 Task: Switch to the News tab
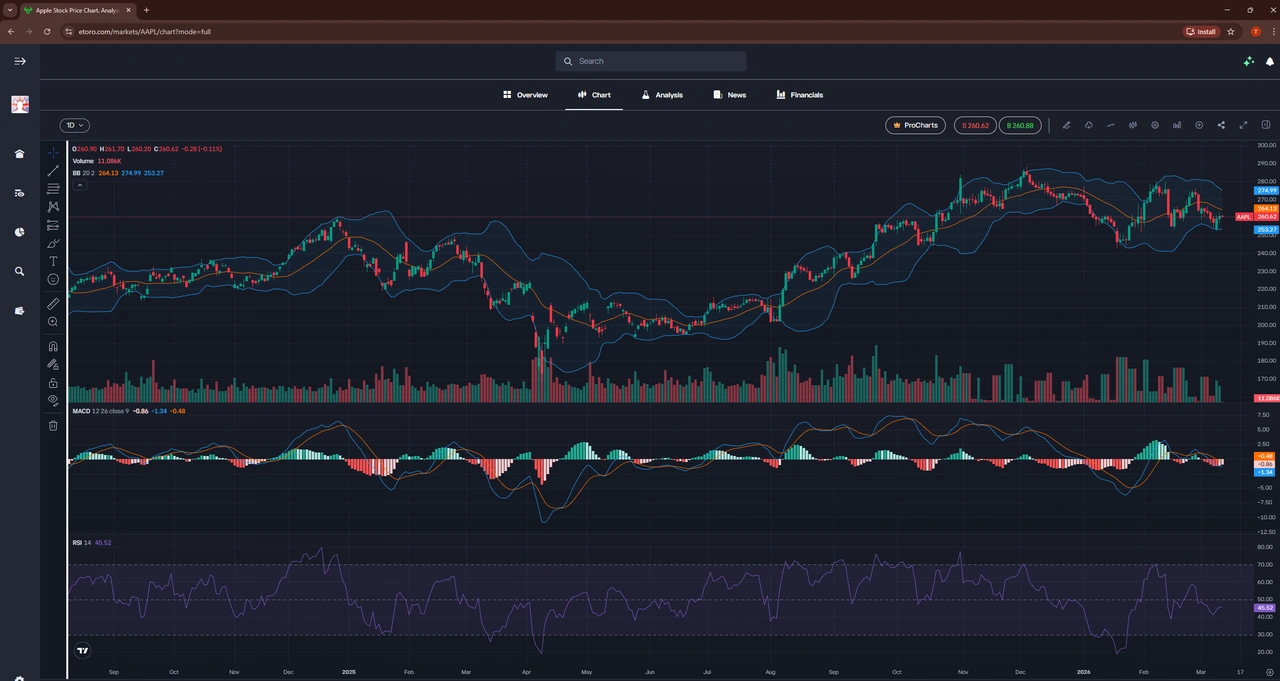pos(730,95)
